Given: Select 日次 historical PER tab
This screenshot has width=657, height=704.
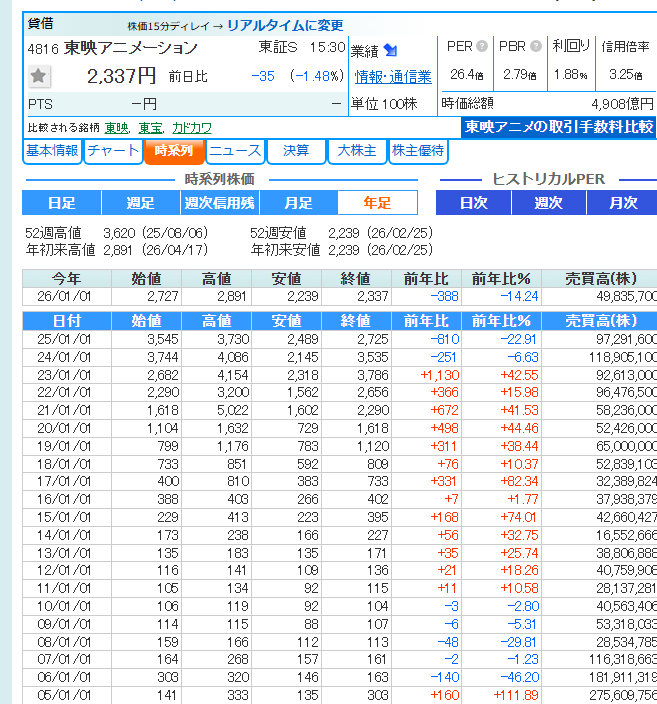Looking at the screenshot, I should pyautogui.click(x=473, y=203).
